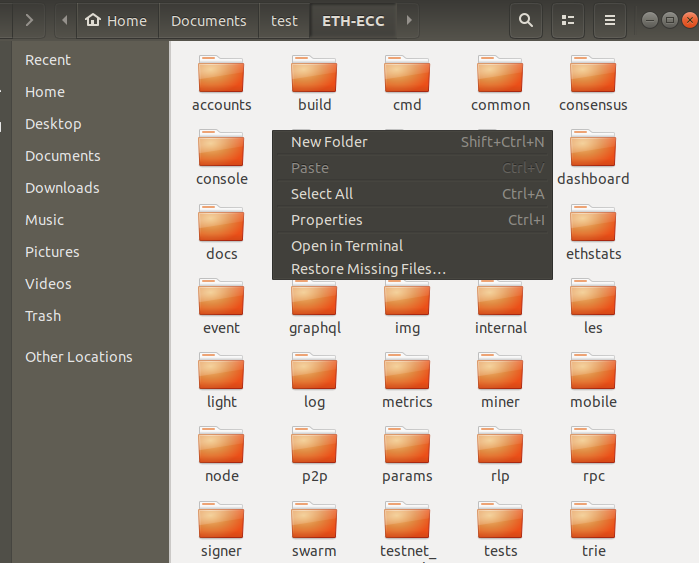Go forward with the navigation arrow
The width and height of the screenshot is (699, 563).
[29, 21]
